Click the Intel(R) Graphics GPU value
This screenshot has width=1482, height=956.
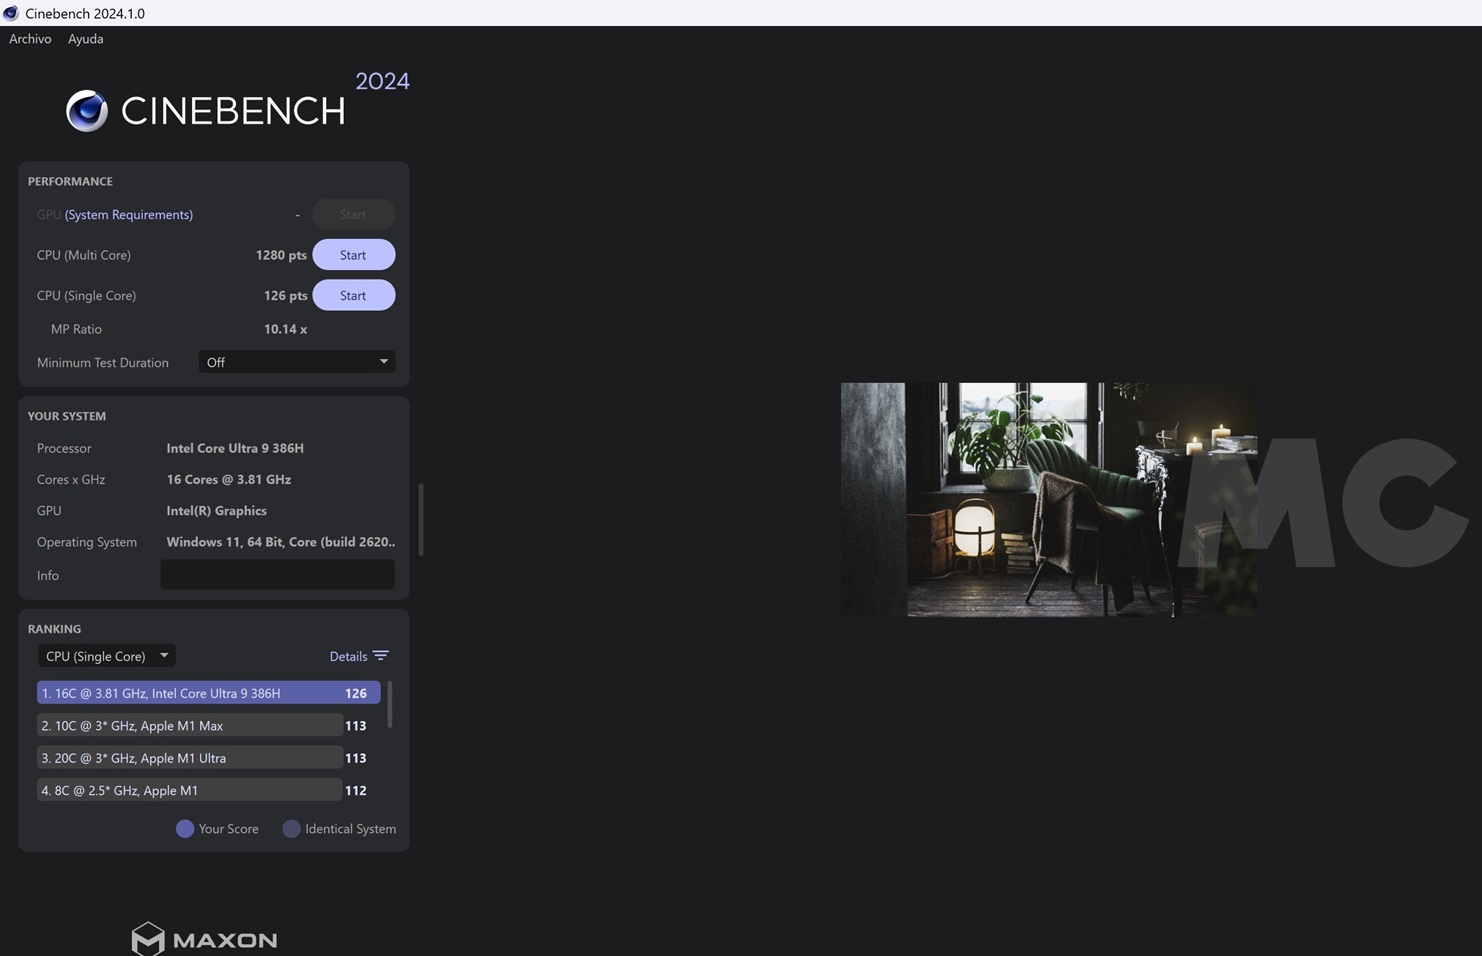click(216, 511)
